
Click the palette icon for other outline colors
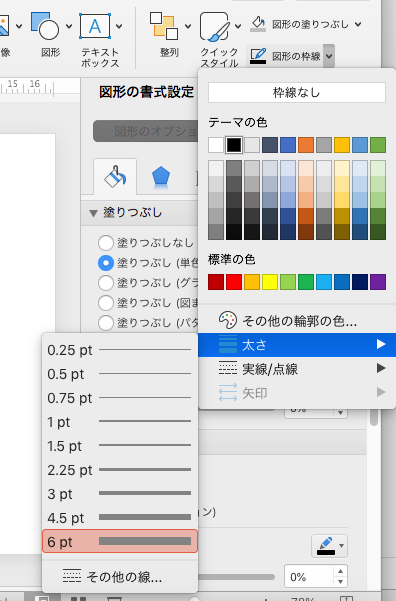click(x=228, y=320)
